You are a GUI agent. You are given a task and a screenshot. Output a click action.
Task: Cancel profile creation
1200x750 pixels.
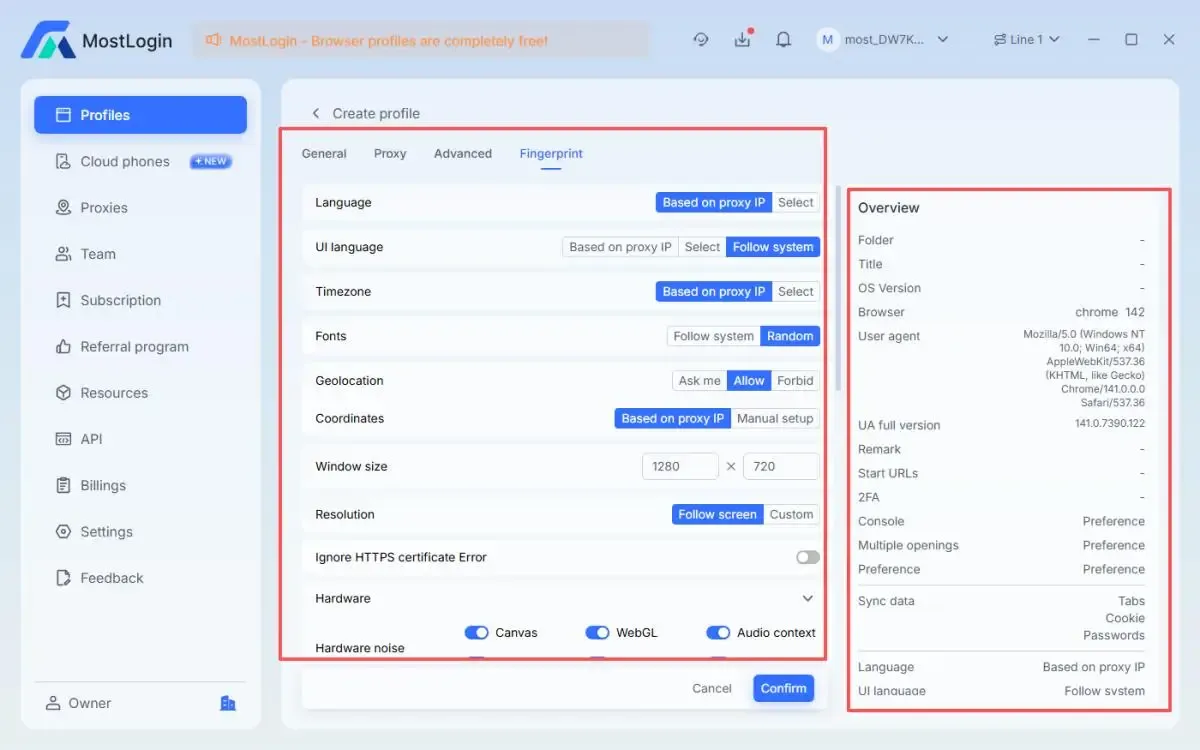coord(712,688)
